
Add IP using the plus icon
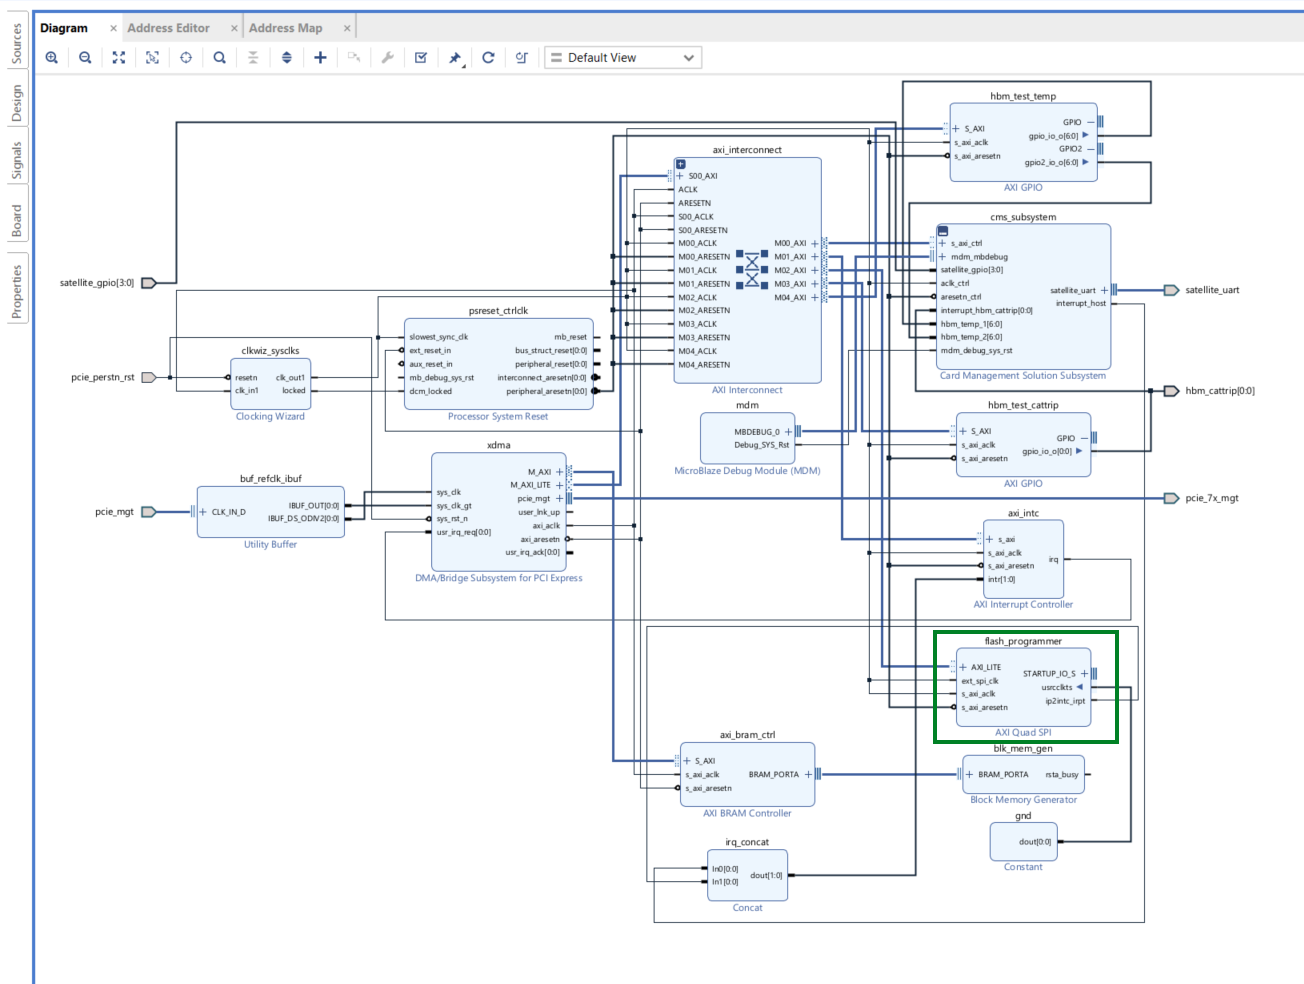[x=319, y=57]
